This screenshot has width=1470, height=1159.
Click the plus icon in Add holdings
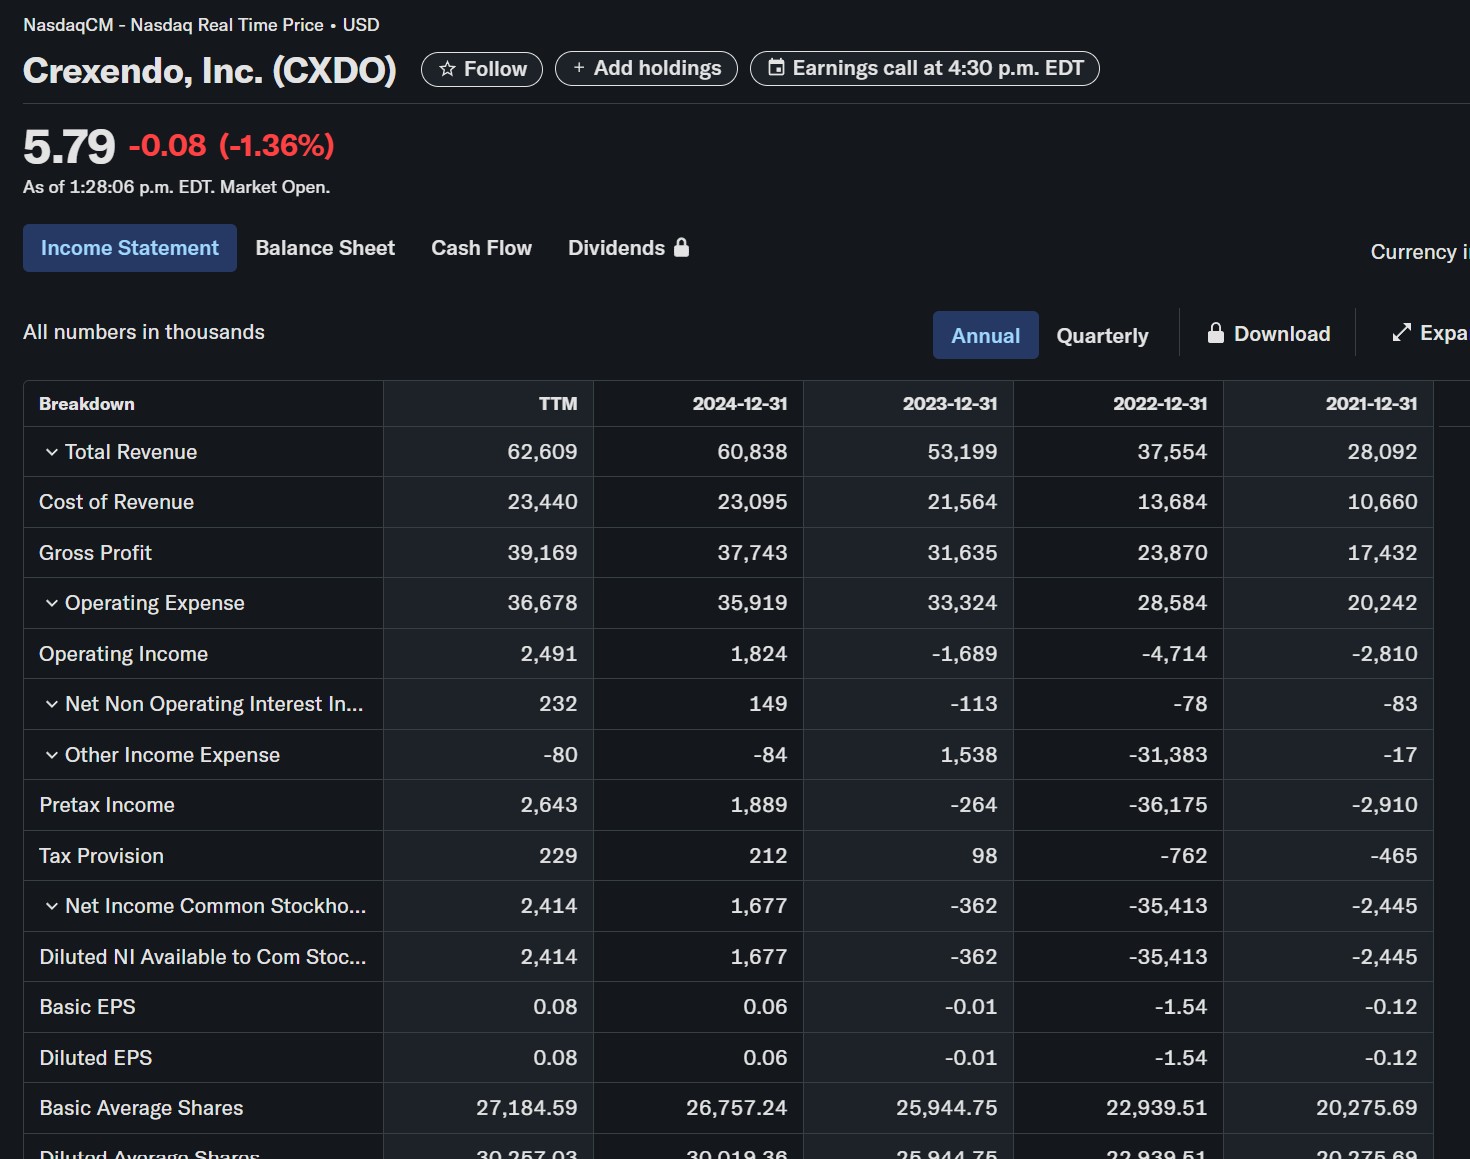tap(578, 68)
